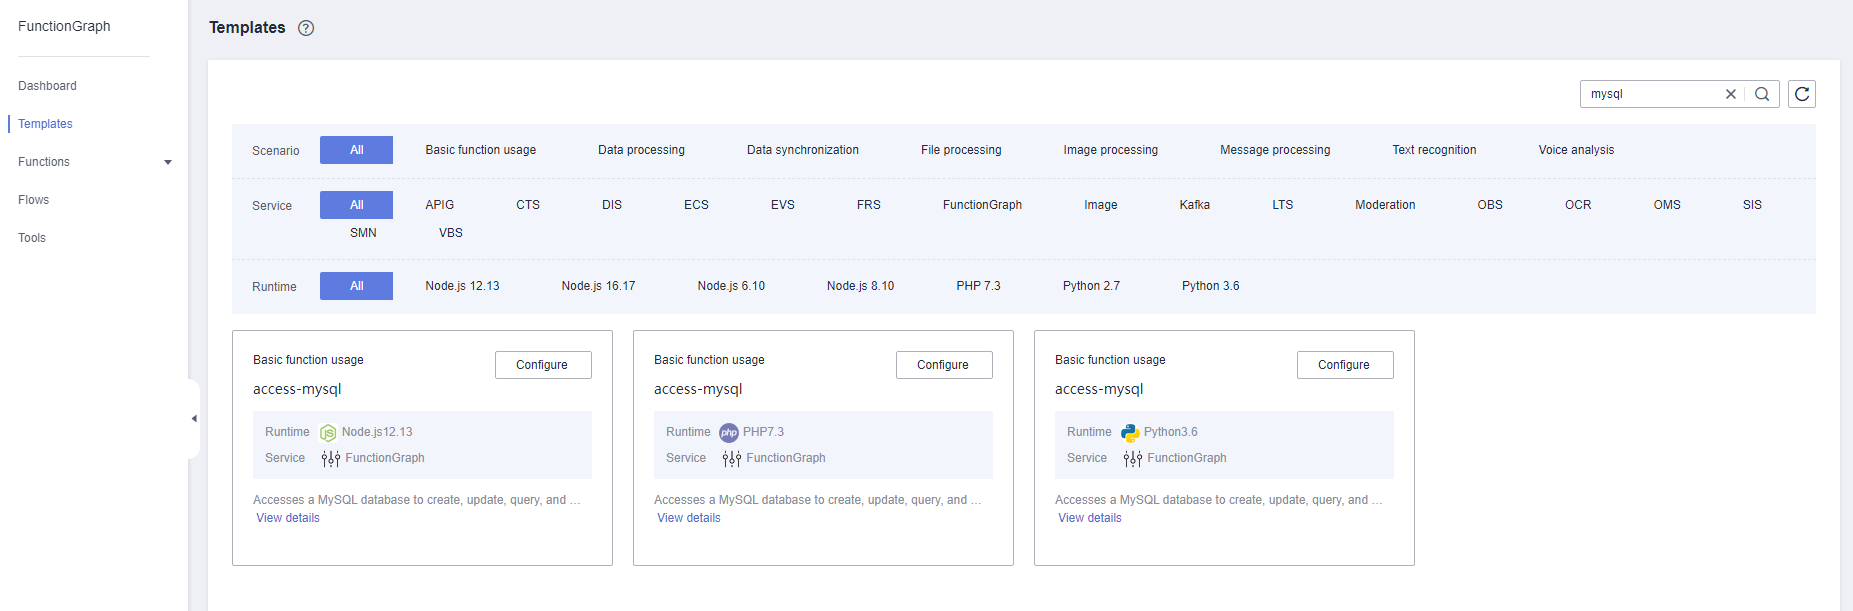
Task: Click the Python runtime icon
Action: (1130, 433)
